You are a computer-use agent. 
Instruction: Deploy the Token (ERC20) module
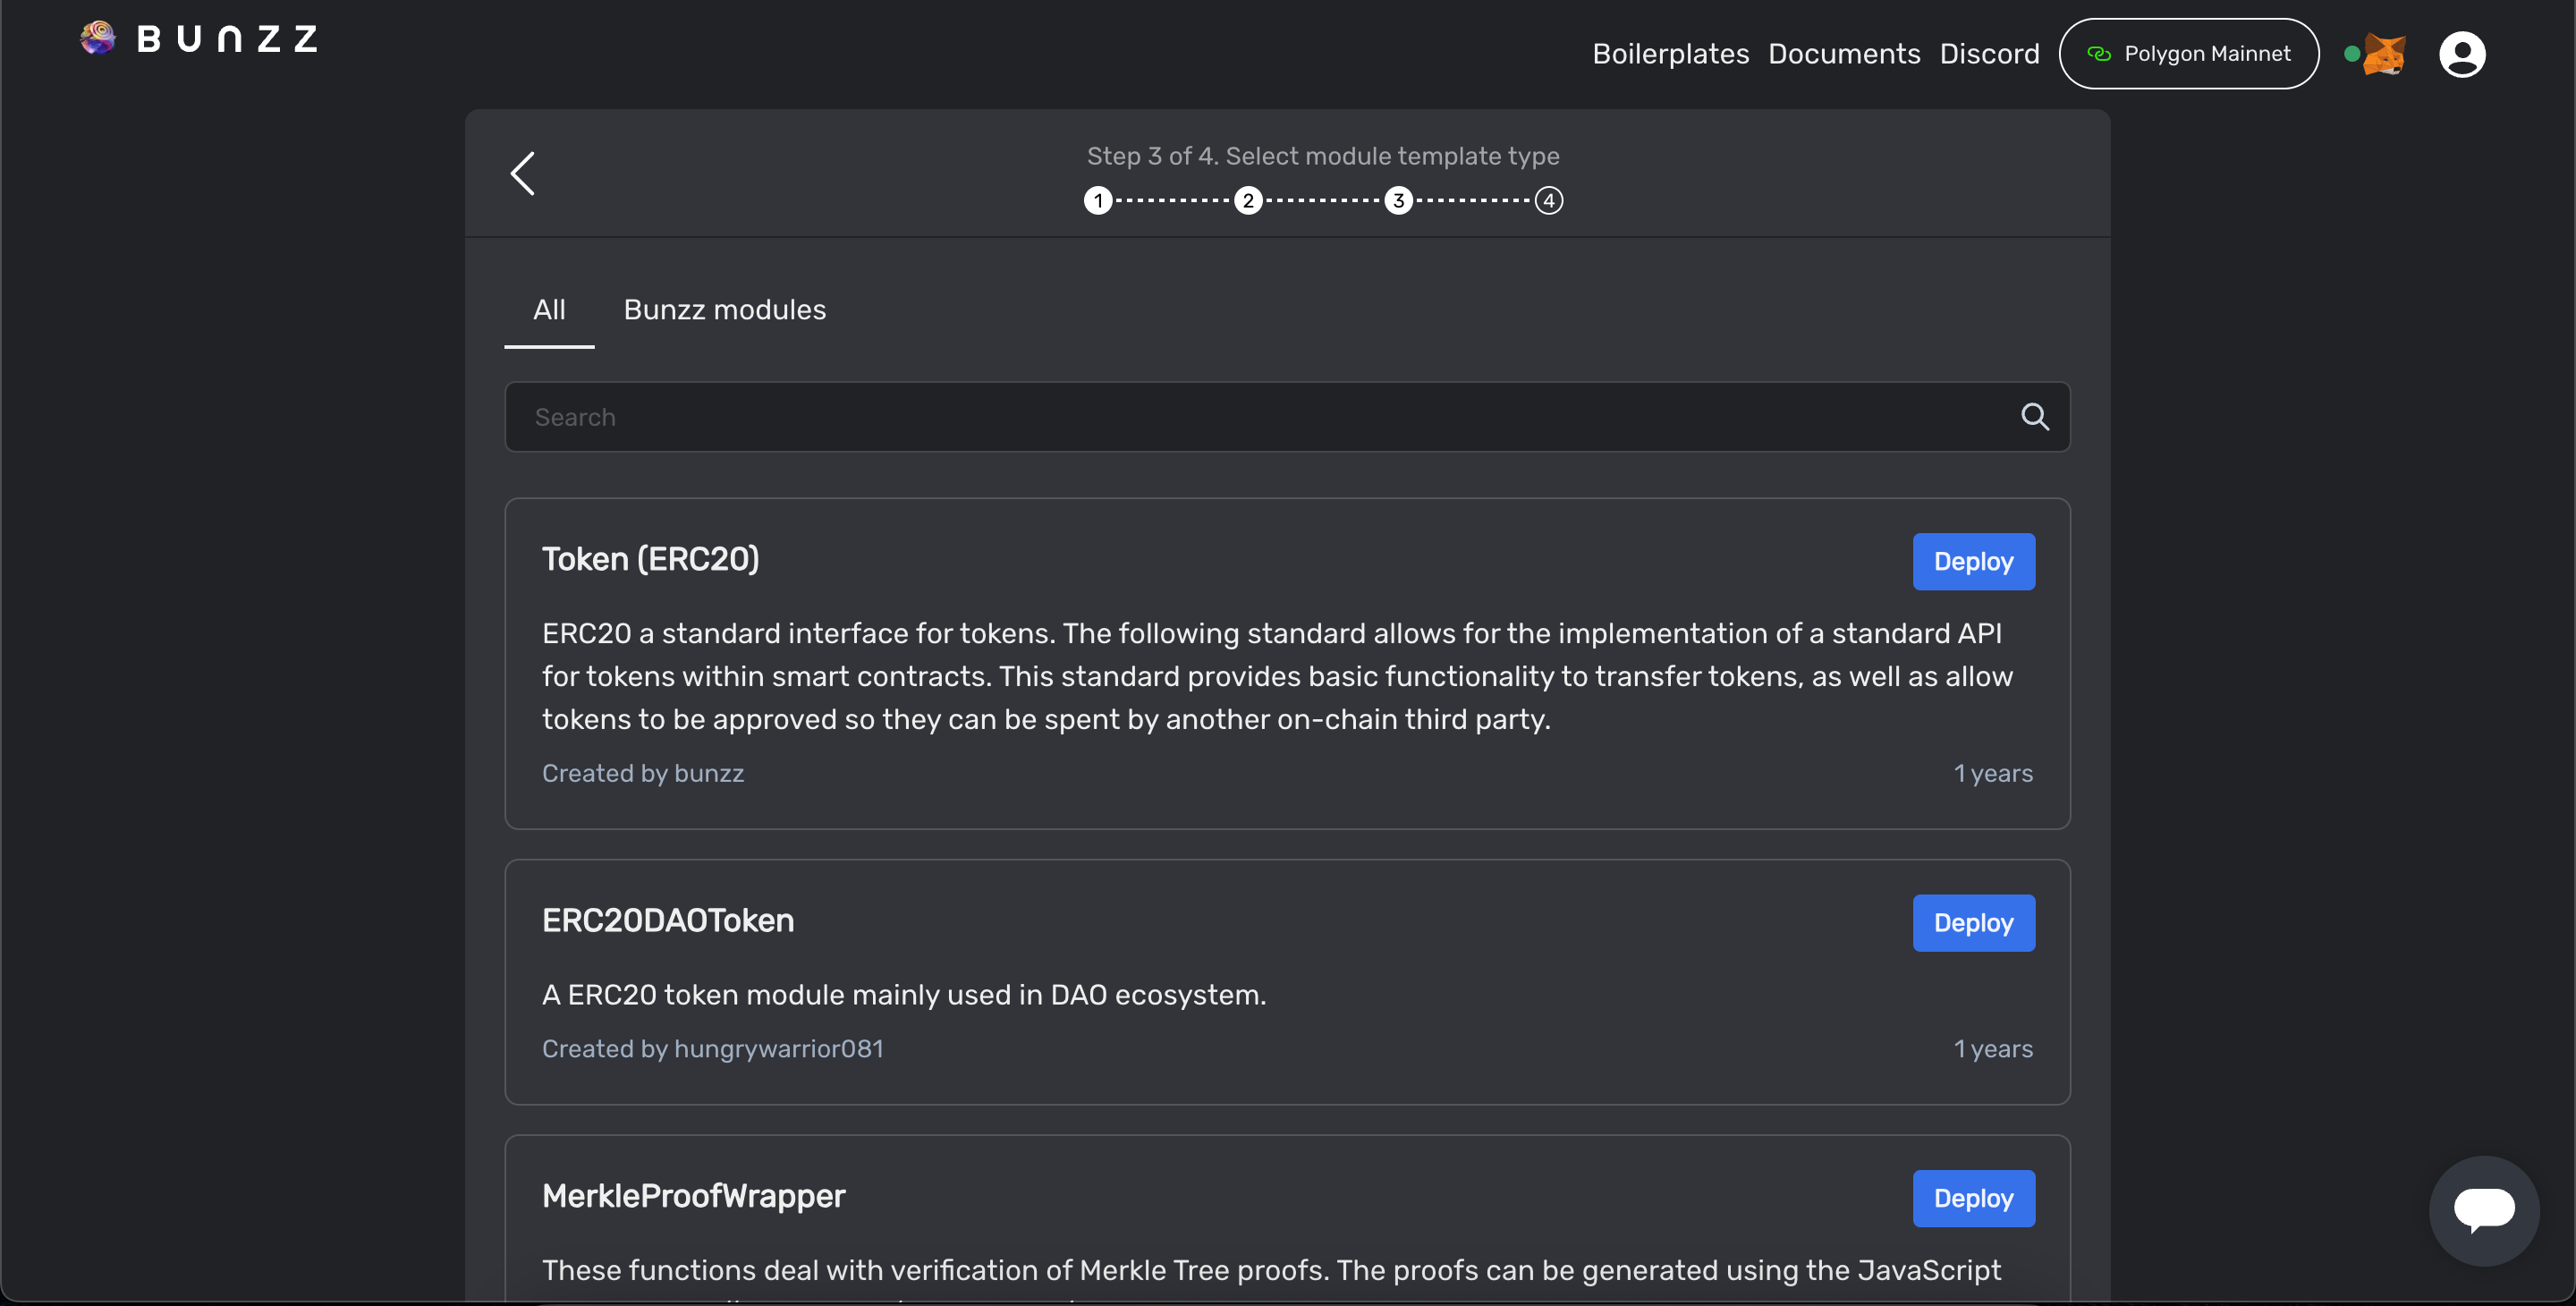pyautogui.click(x=1972, y=562)
